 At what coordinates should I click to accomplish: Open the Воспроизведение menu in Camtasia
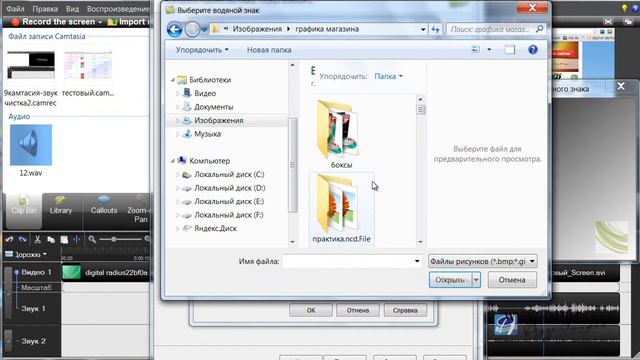click(x=118, y=9)
